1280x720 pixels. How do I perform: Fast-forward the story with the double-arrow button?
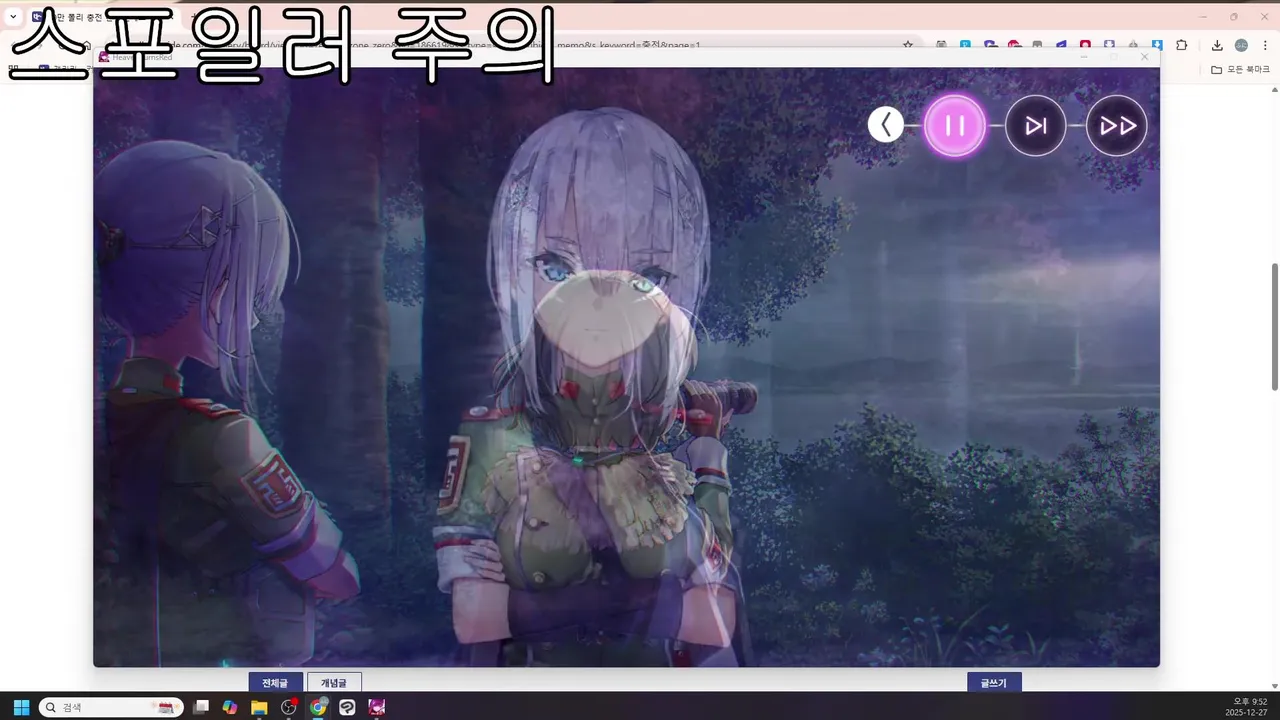1117,126
